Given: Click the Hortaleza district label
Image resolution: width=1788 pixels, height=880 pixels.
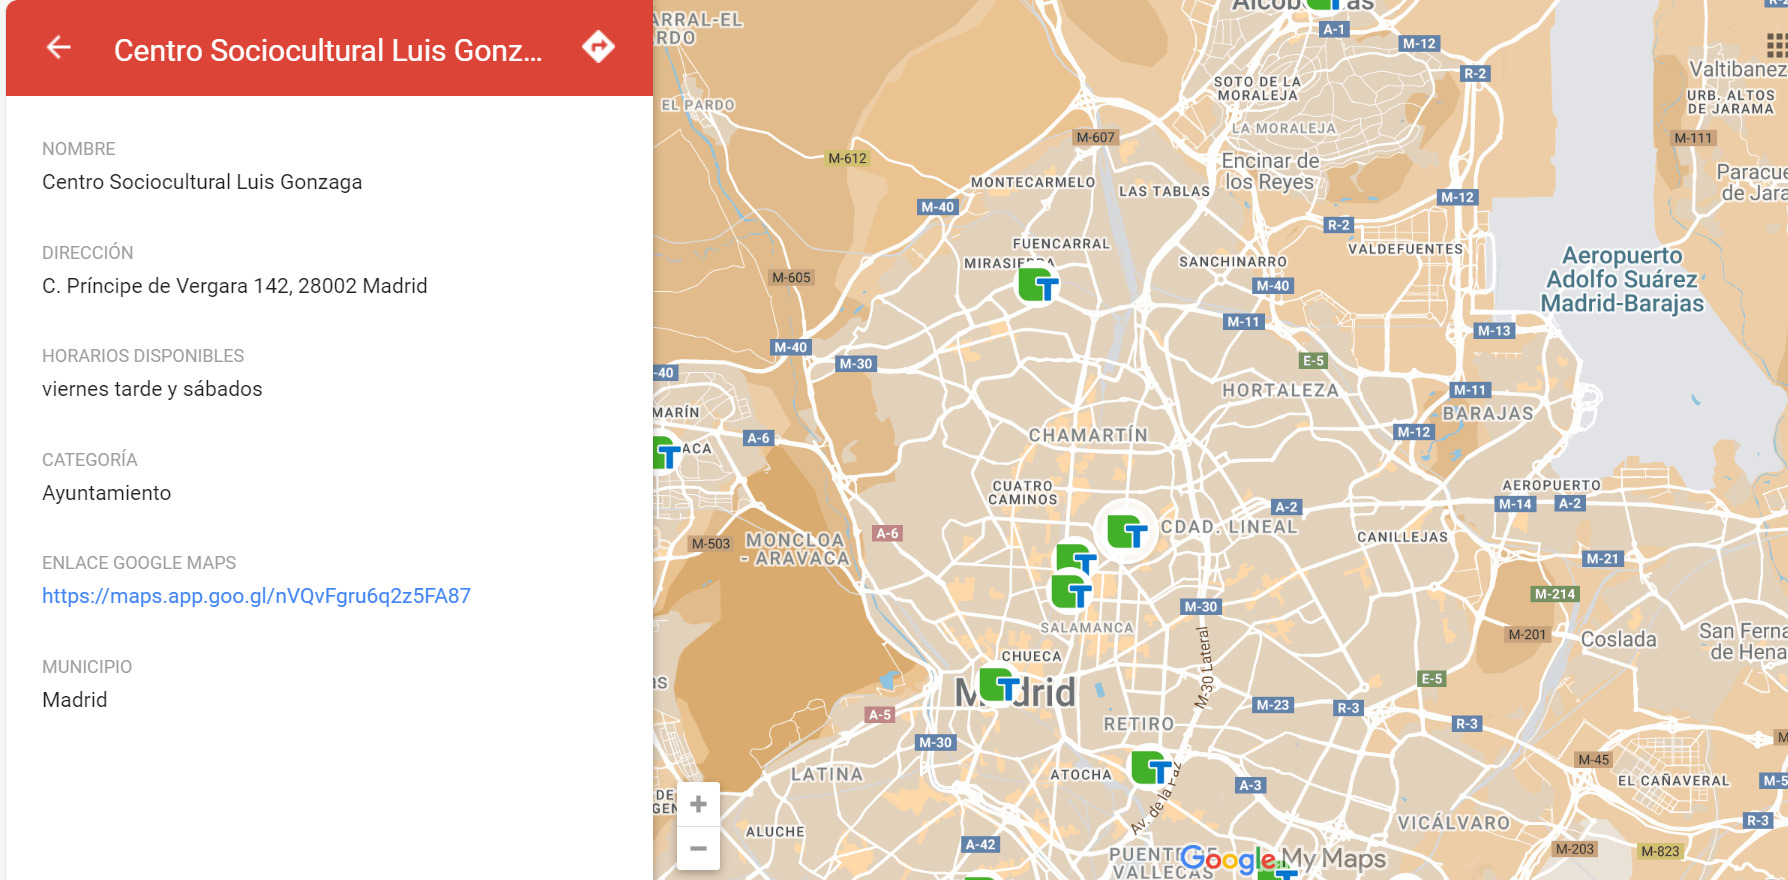Looking at the screenshot, I should (1279, 390).
